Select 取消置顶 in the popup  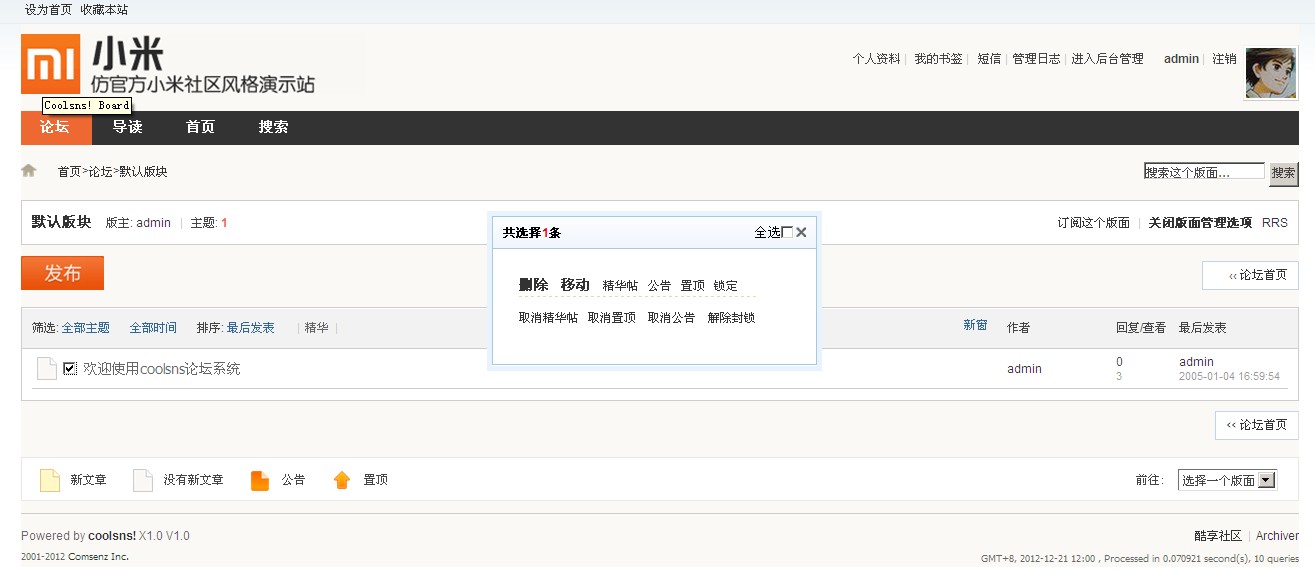611,318
